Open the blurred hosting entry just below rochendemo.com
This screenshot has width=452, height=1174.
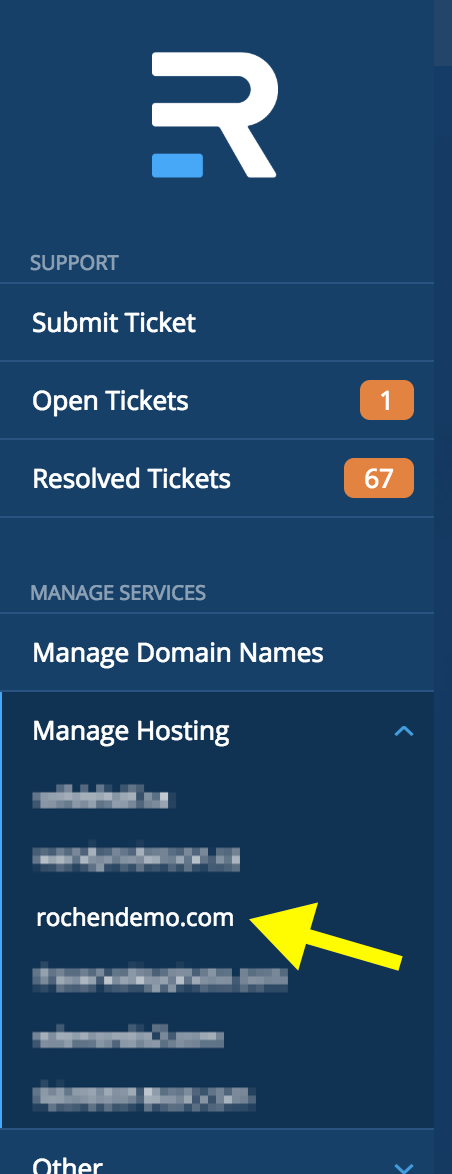coord(160,979)
